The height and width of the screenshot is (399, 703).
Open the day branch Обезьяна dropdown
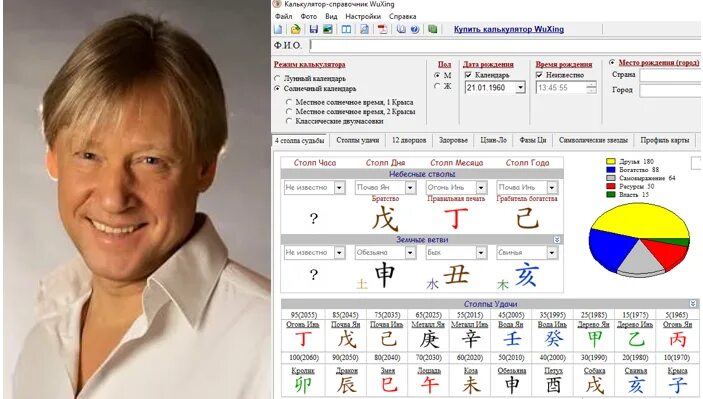pos(410,253)
